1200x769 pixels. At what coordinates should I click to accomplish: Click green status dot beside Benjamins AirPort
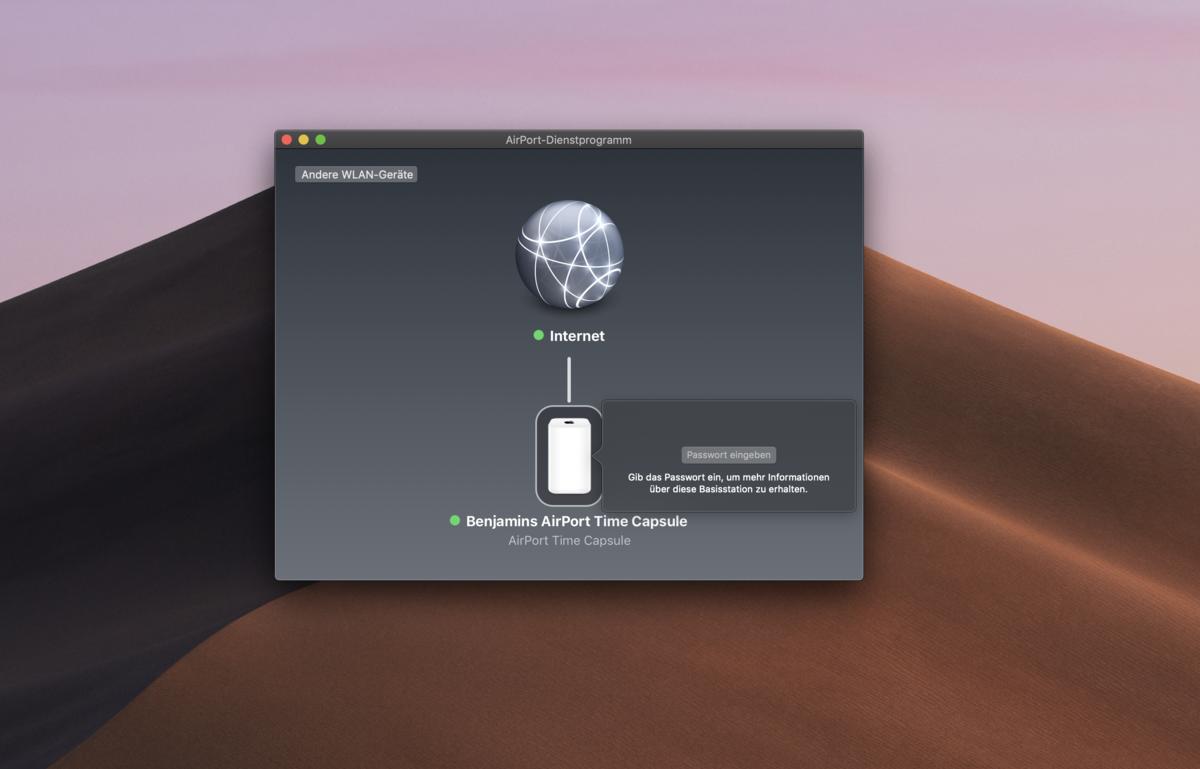[x=455, y=520]
